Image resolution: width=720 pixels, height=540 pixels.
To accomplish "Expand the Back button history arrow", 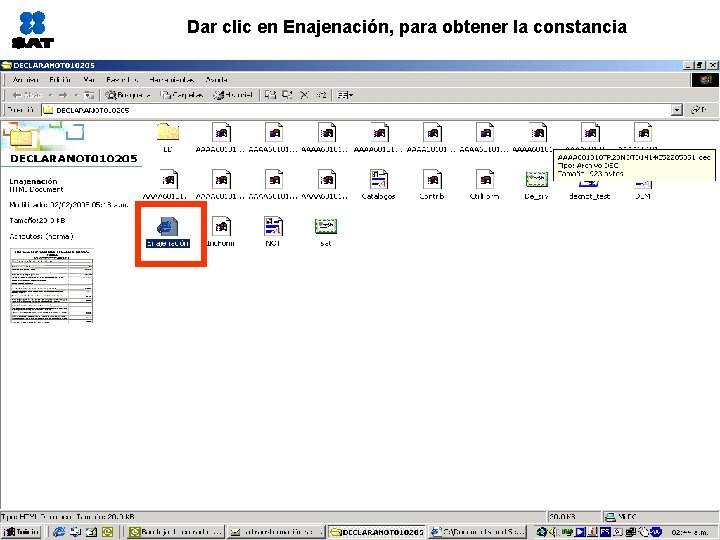I will coord(50,95).
